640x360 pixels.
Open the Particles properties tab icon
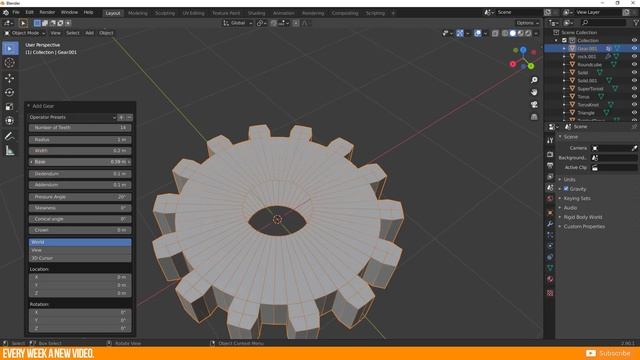[550, 235]
